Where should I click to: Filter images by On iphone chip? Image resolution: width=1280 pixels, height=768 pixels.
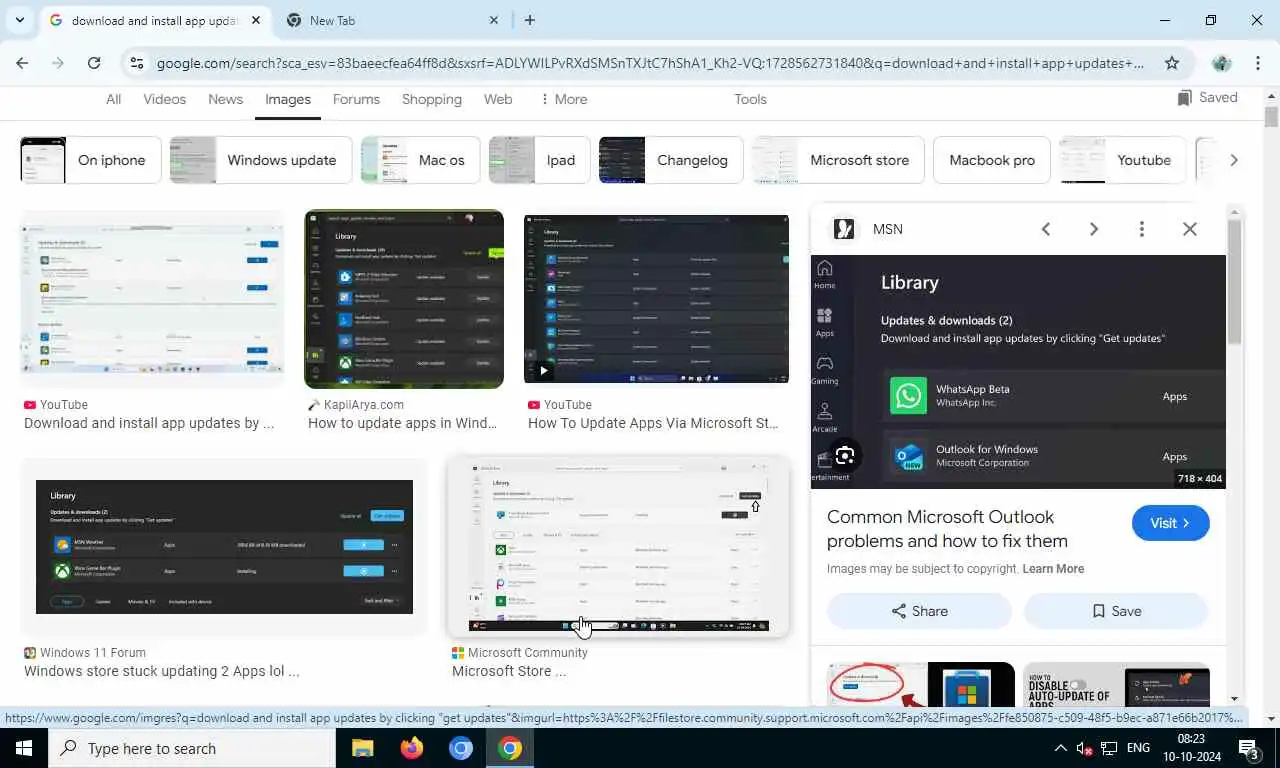click(x=90, y=160)
